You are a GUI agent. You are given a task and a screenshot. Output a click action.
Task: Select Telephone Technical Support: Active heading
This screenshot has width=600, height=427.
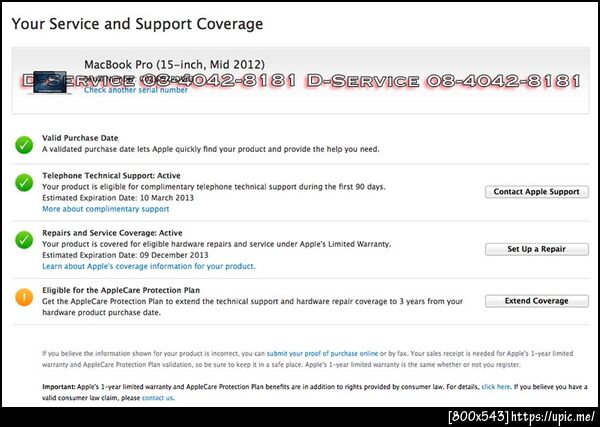coord(111,176)
